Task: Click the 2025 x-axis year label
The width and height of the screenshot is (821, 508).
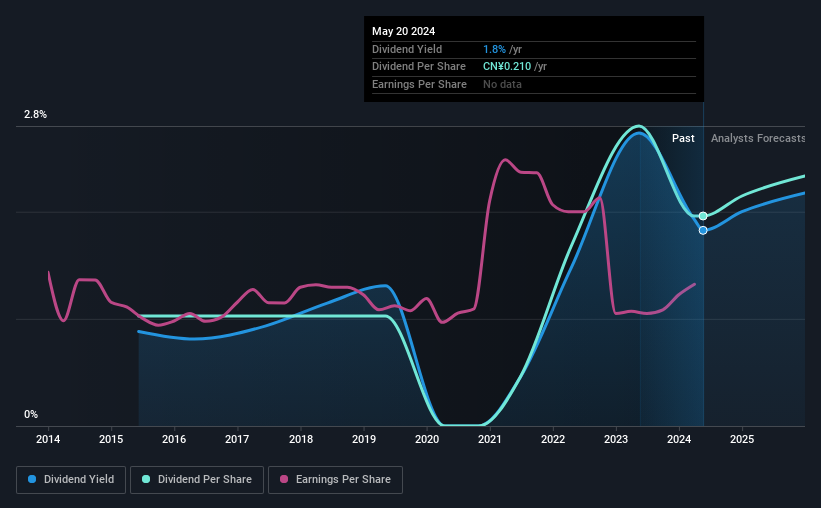Action: (x=742, y=439)
